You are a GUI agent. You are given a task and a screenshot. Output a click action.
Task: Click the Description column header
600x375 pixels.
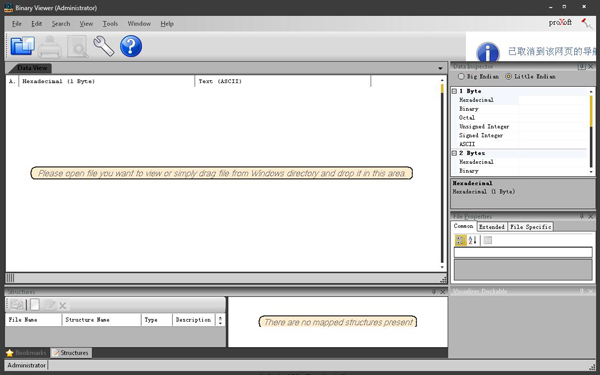[x=194, y=320]
